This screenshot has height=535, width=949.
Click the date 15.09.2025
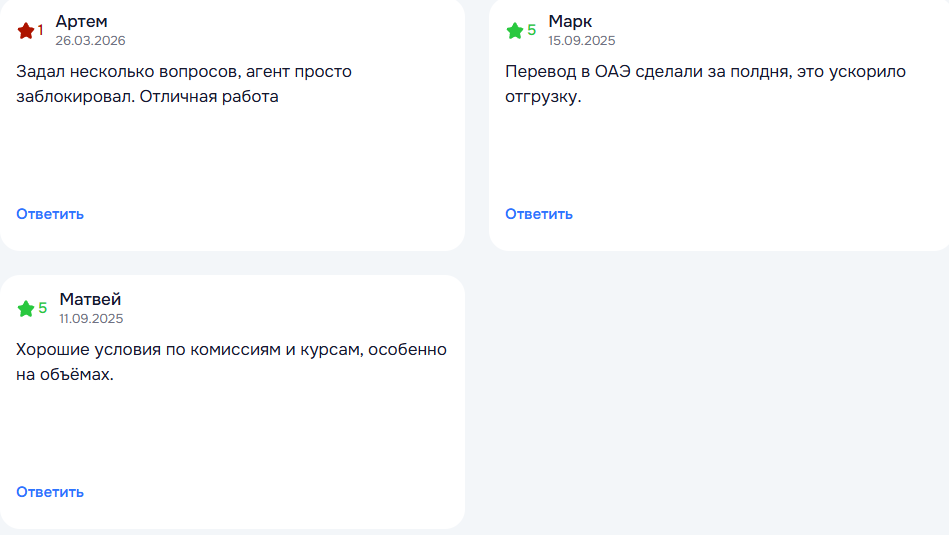coord(582,41)
